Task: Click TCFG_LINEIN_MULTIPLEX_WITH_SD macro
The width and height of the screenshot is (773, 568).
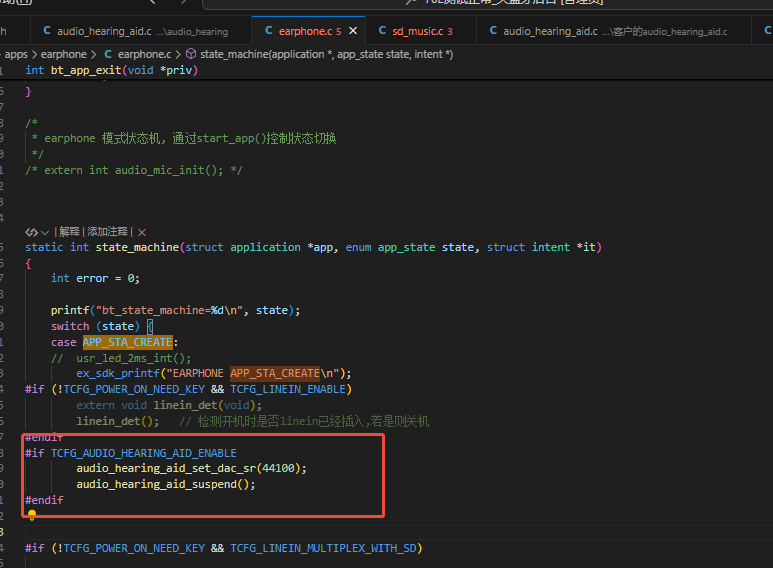Action: [323, 548]
